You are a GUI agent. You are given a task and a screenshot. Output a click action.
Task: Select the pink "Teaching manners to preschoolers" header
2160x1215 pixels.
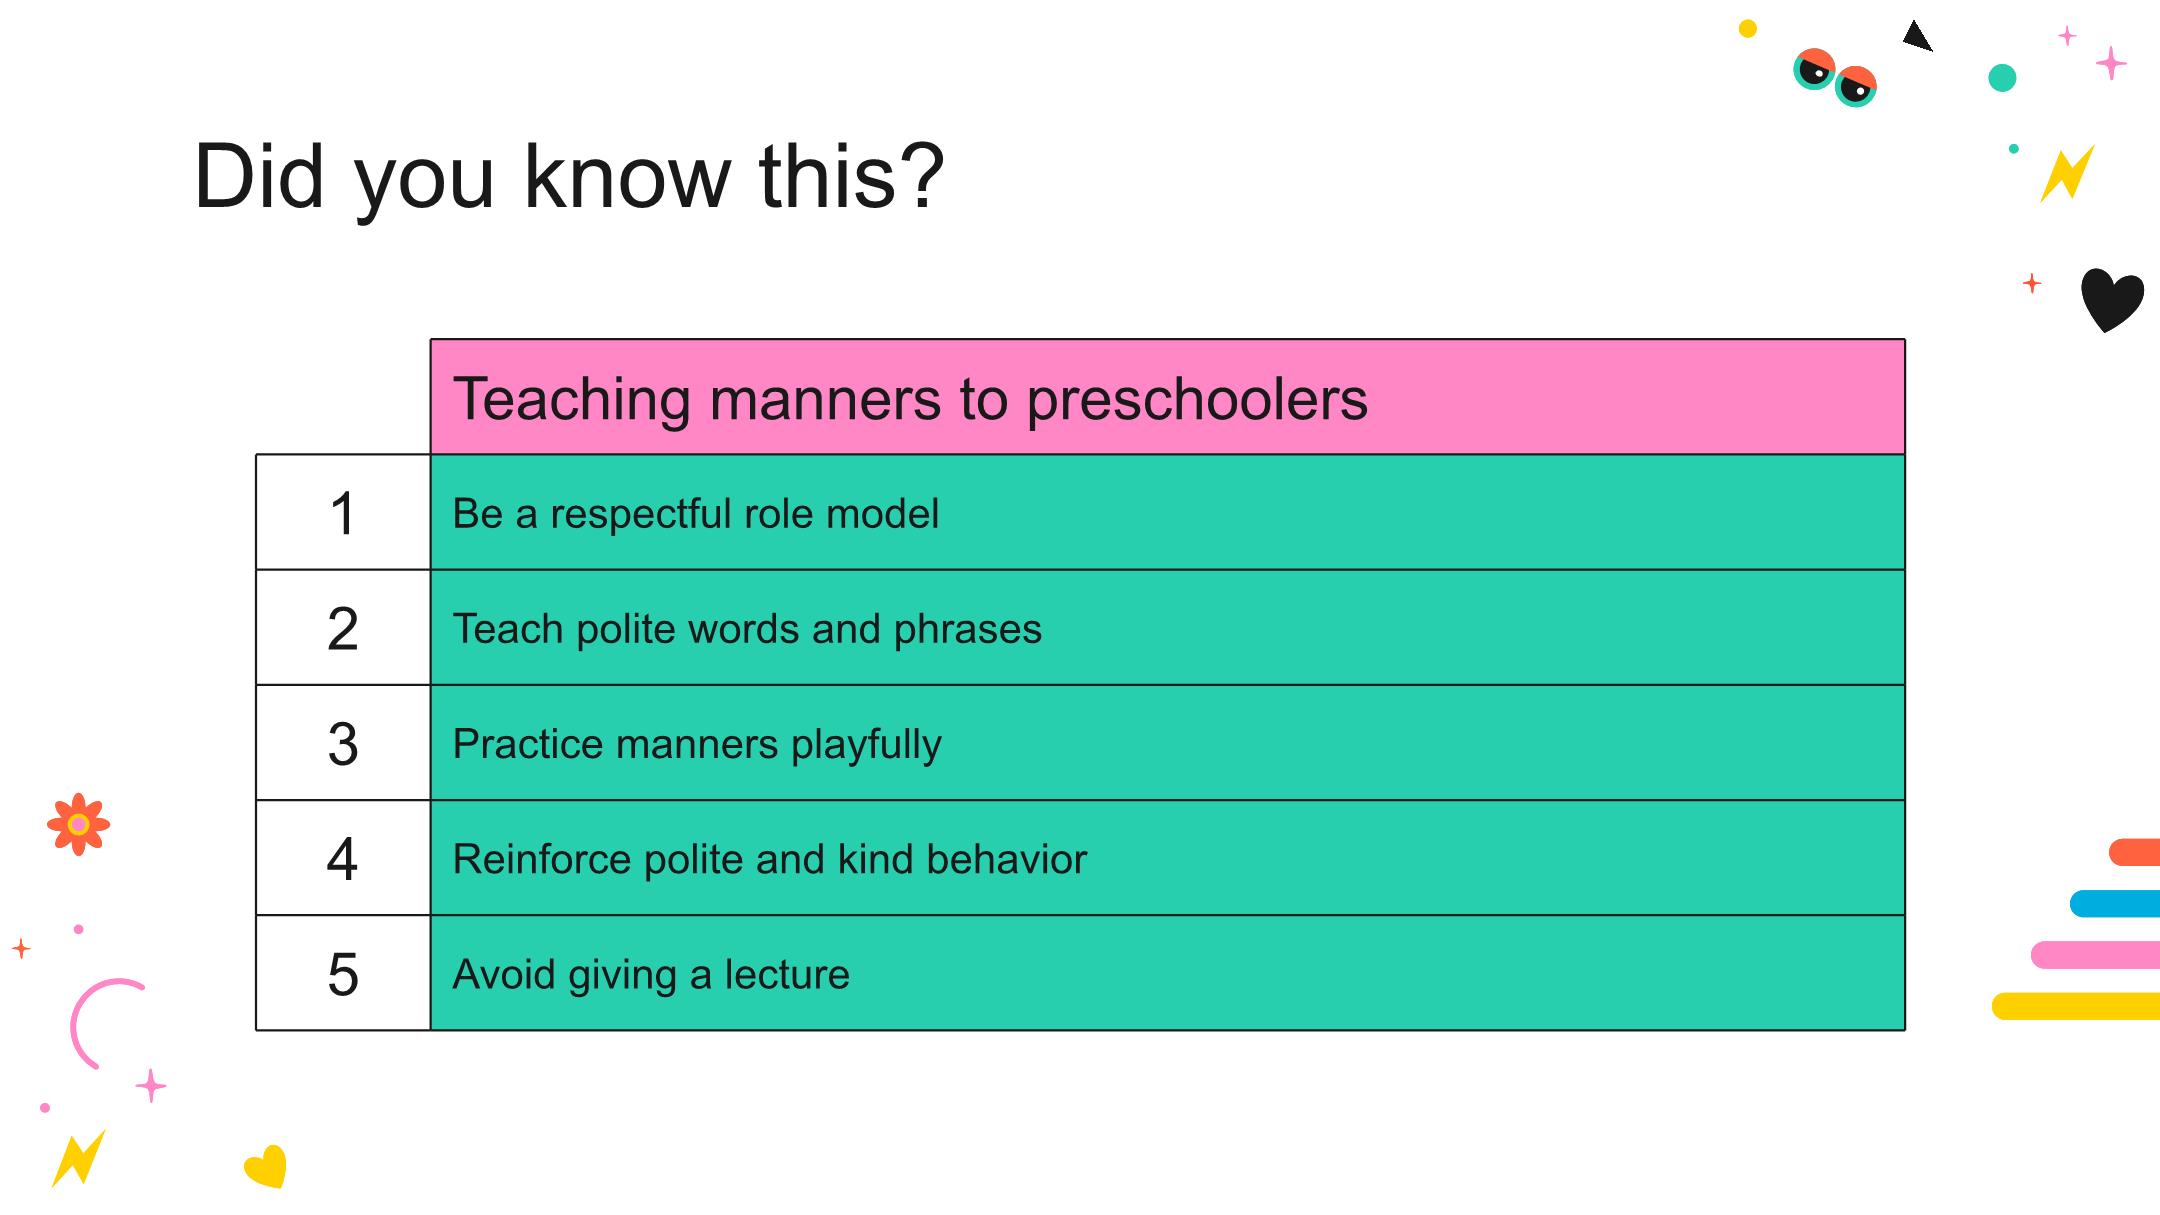(x=1167, y=398)
